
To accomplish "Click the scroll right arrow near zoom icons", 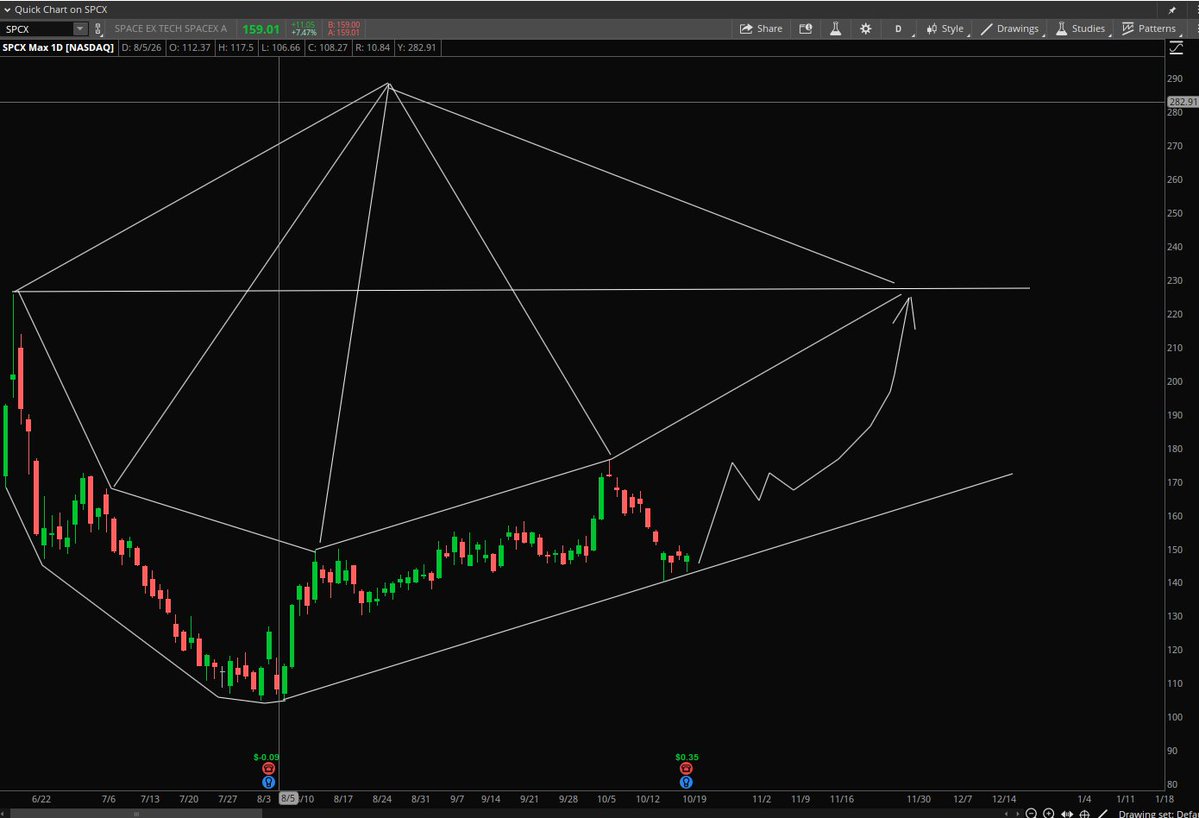I will click(x=1016, y=813).
